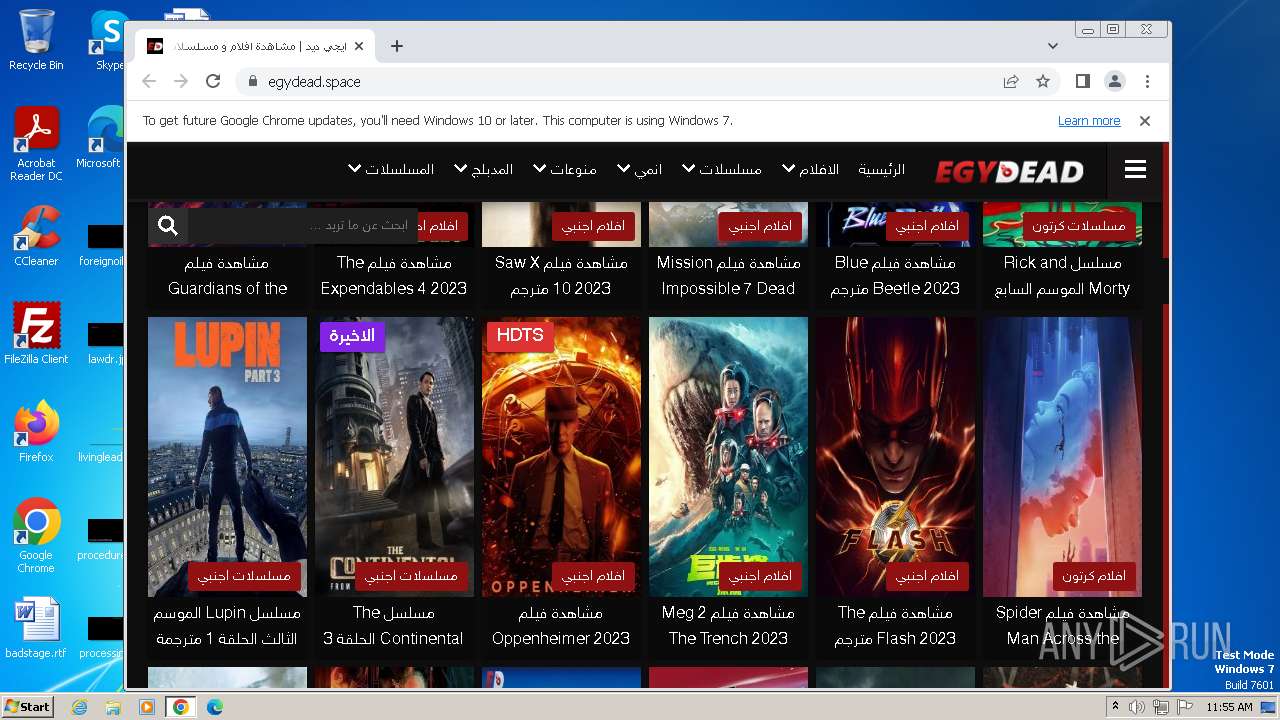This screenshot has height=720, width=1280.
Task: Share this page icon in address bar
Action: tap(1011, 82)
